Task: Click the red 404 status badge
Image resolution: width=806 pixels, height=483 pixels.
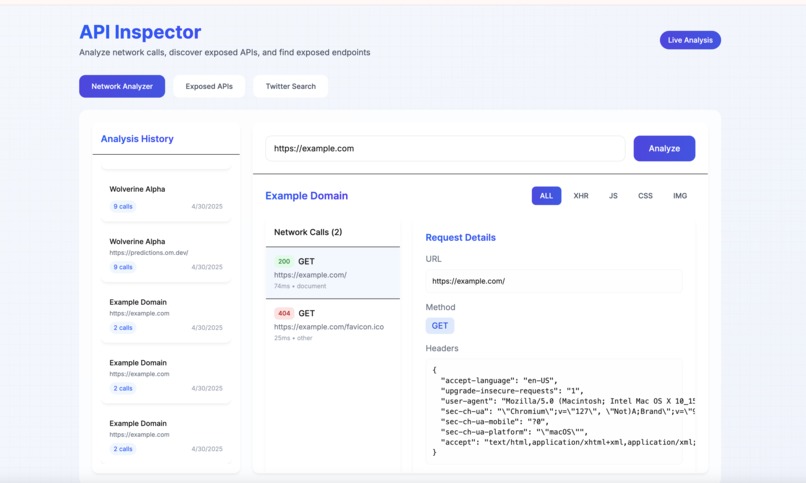Action: (x=284, y=313)
